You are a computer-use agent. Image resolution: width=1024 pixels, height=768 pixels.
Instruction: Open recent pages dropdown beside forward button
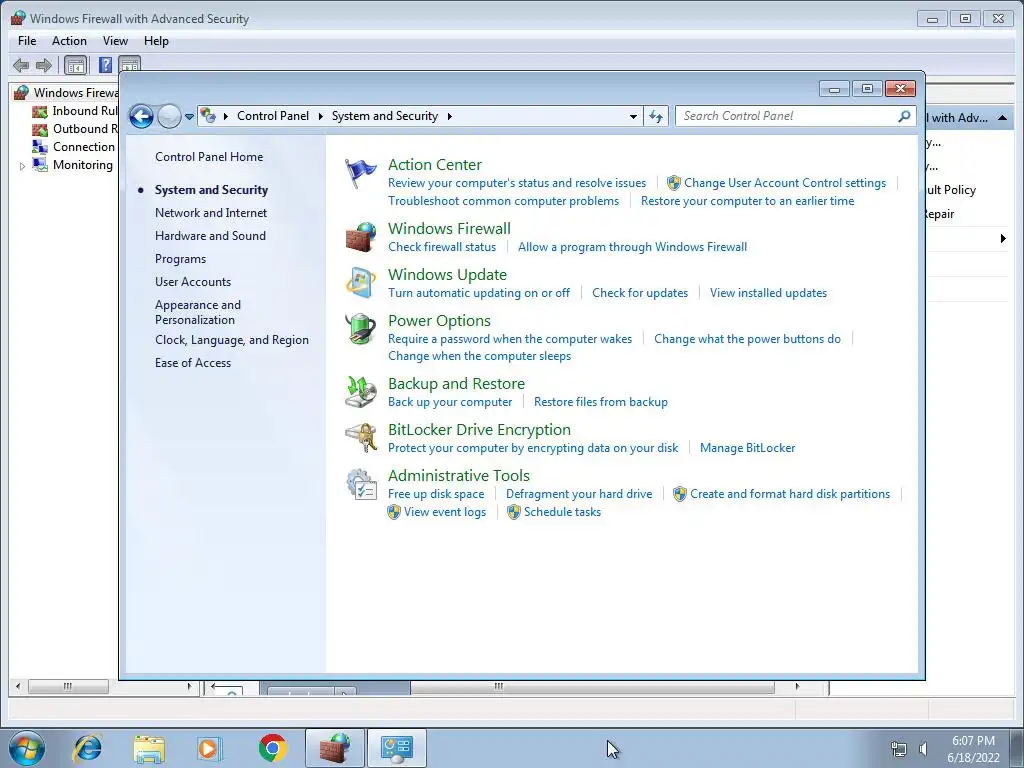pyautogui.click(x=189, y=117)
